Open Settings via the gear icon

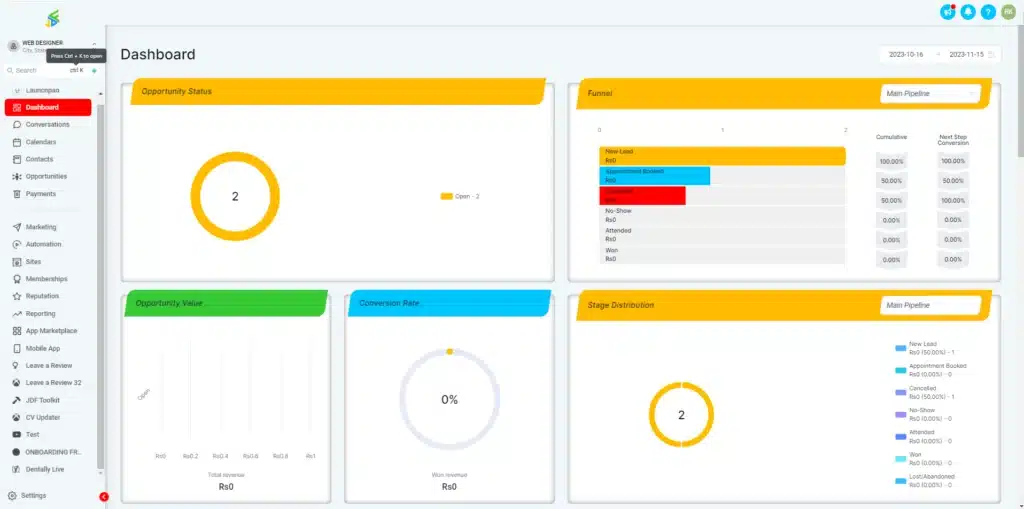13,496
